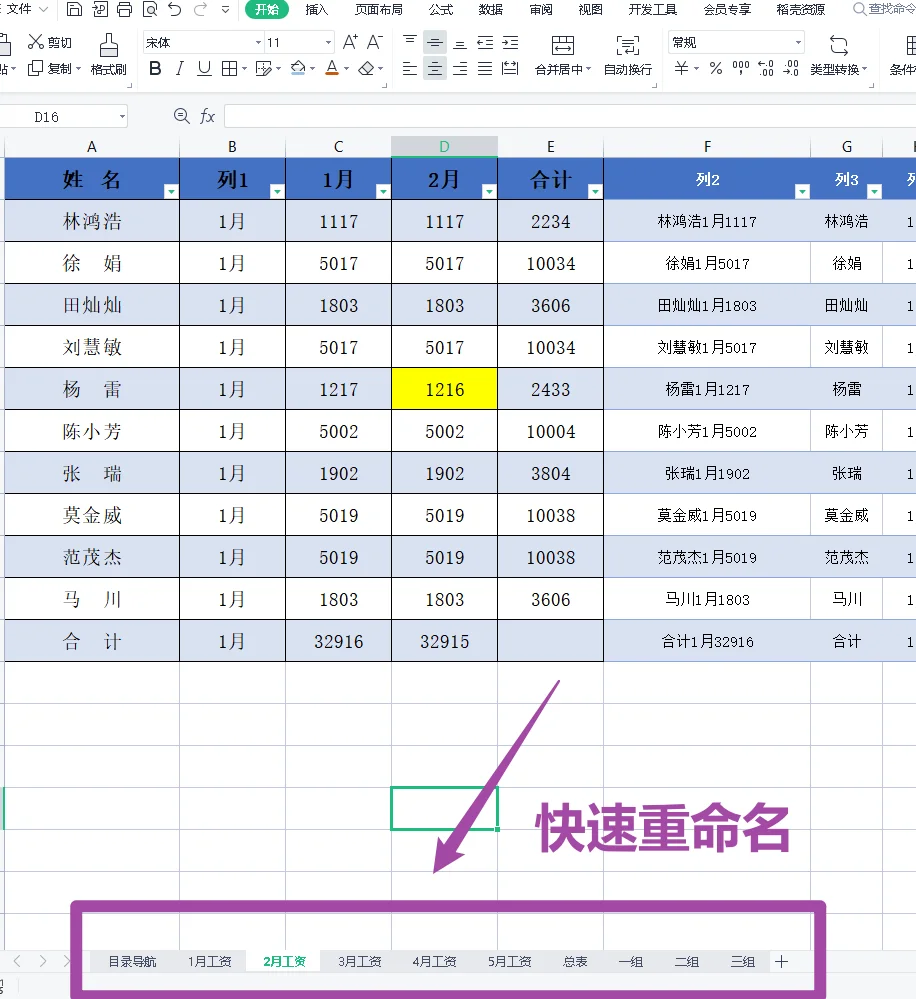Open the 3月工资 sheet tab
Viewport: 916px width, 999px height.
(359, 962)
